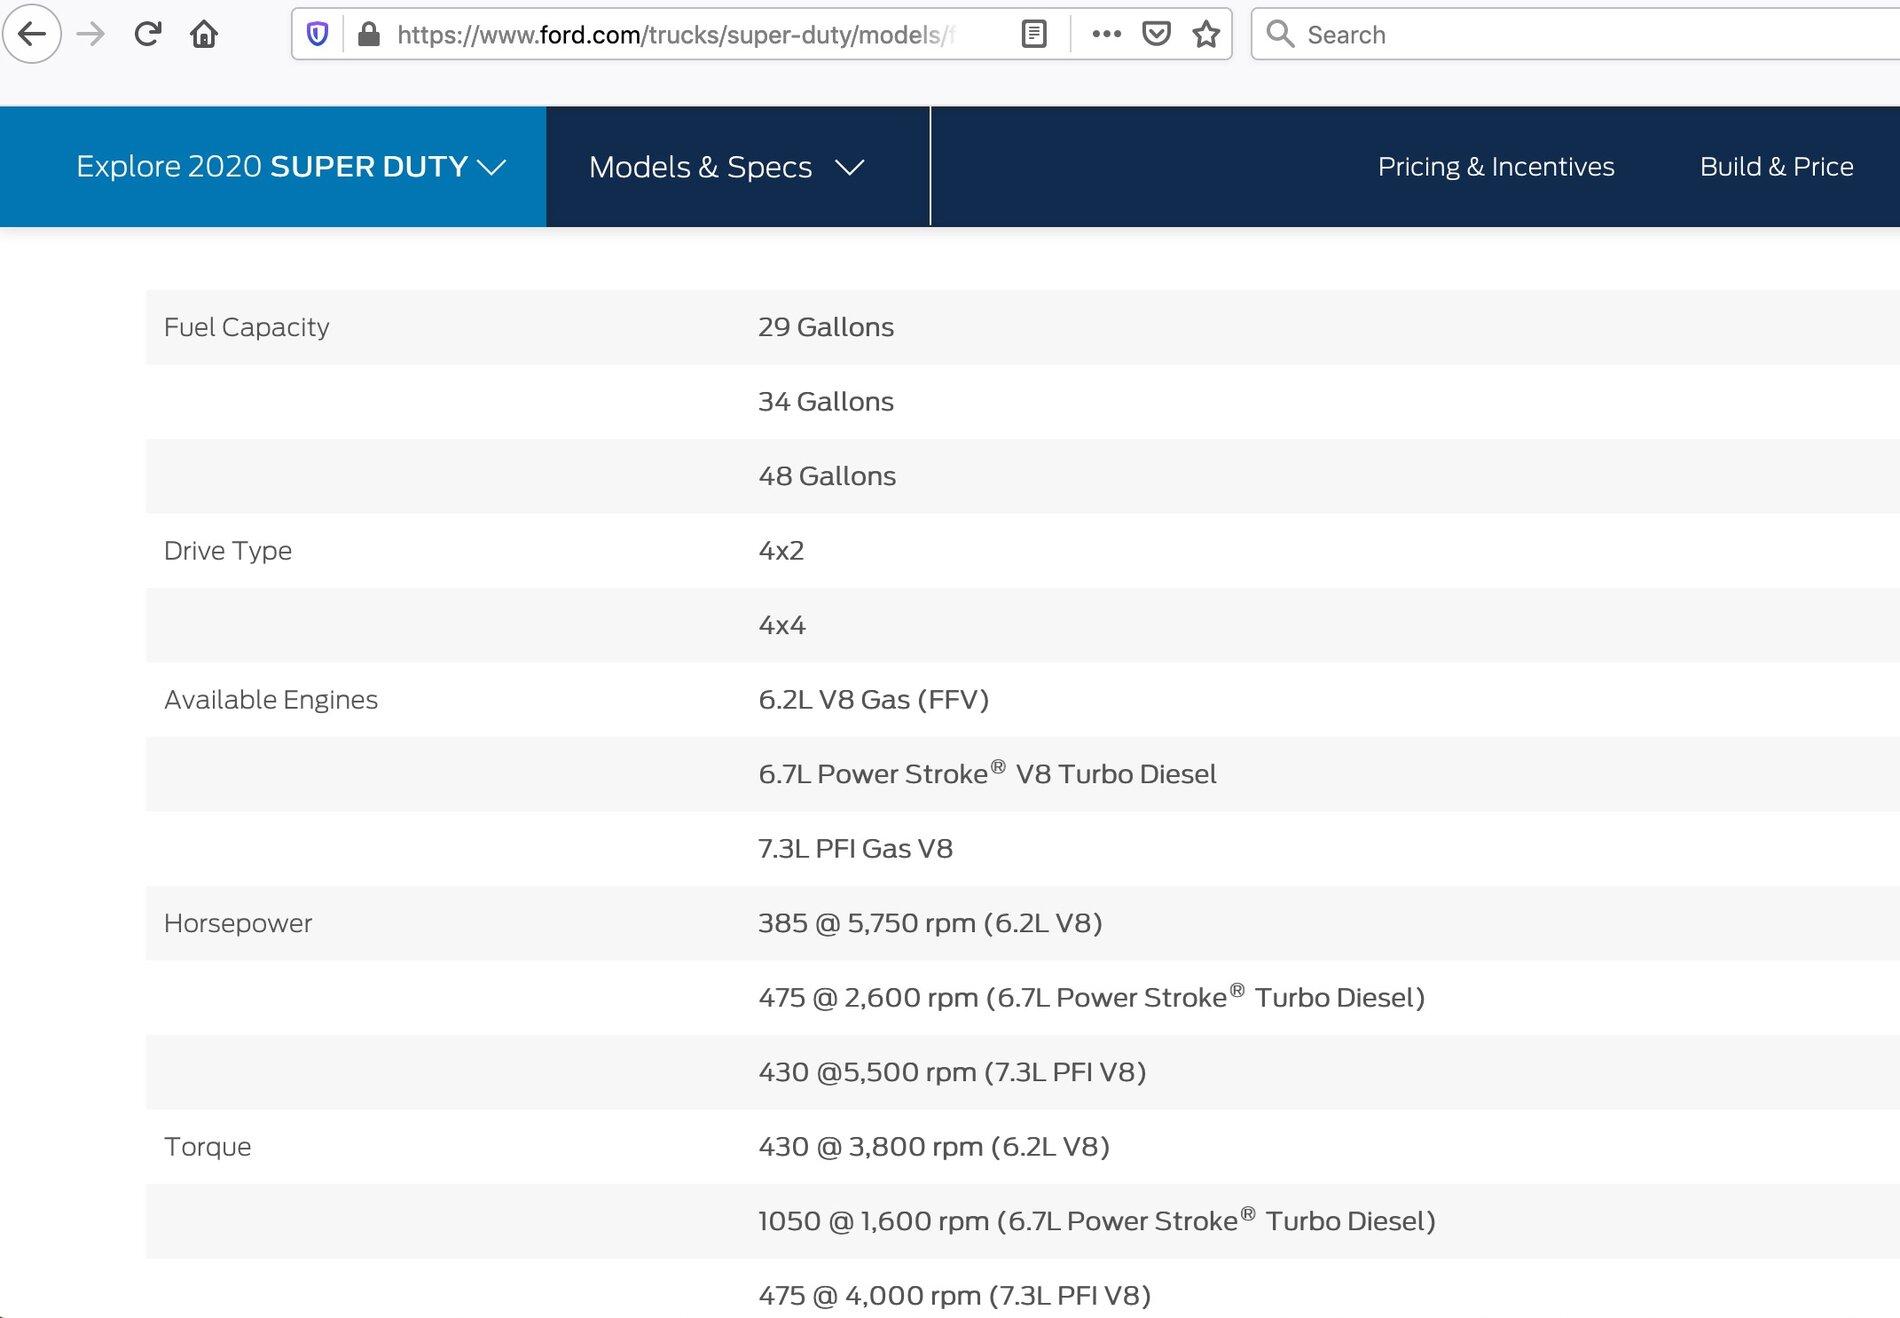Select 475 @ 2,600 rpm horsepower value
Viewport: 1900px width, 1318px height.
pos(1092,997)
